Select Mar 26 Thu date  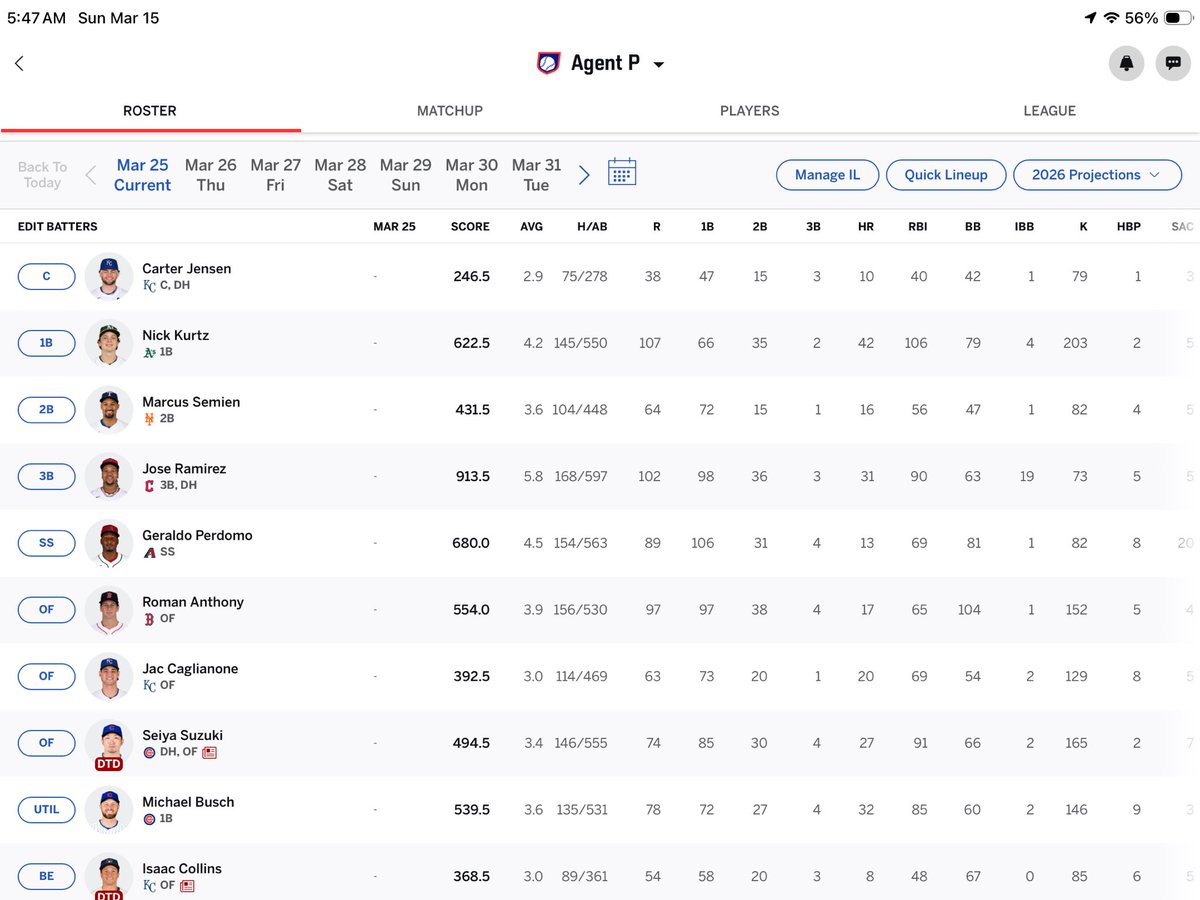tap(211, 175)
